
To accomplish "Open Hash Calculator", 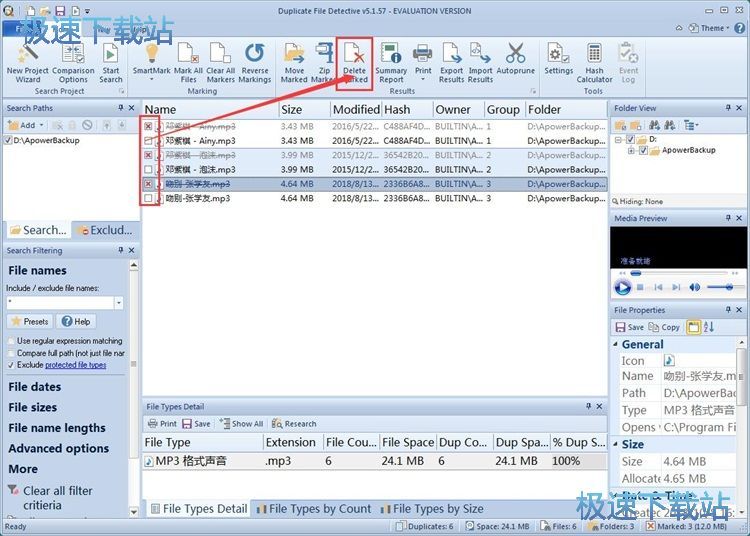I will pos(594,63).
